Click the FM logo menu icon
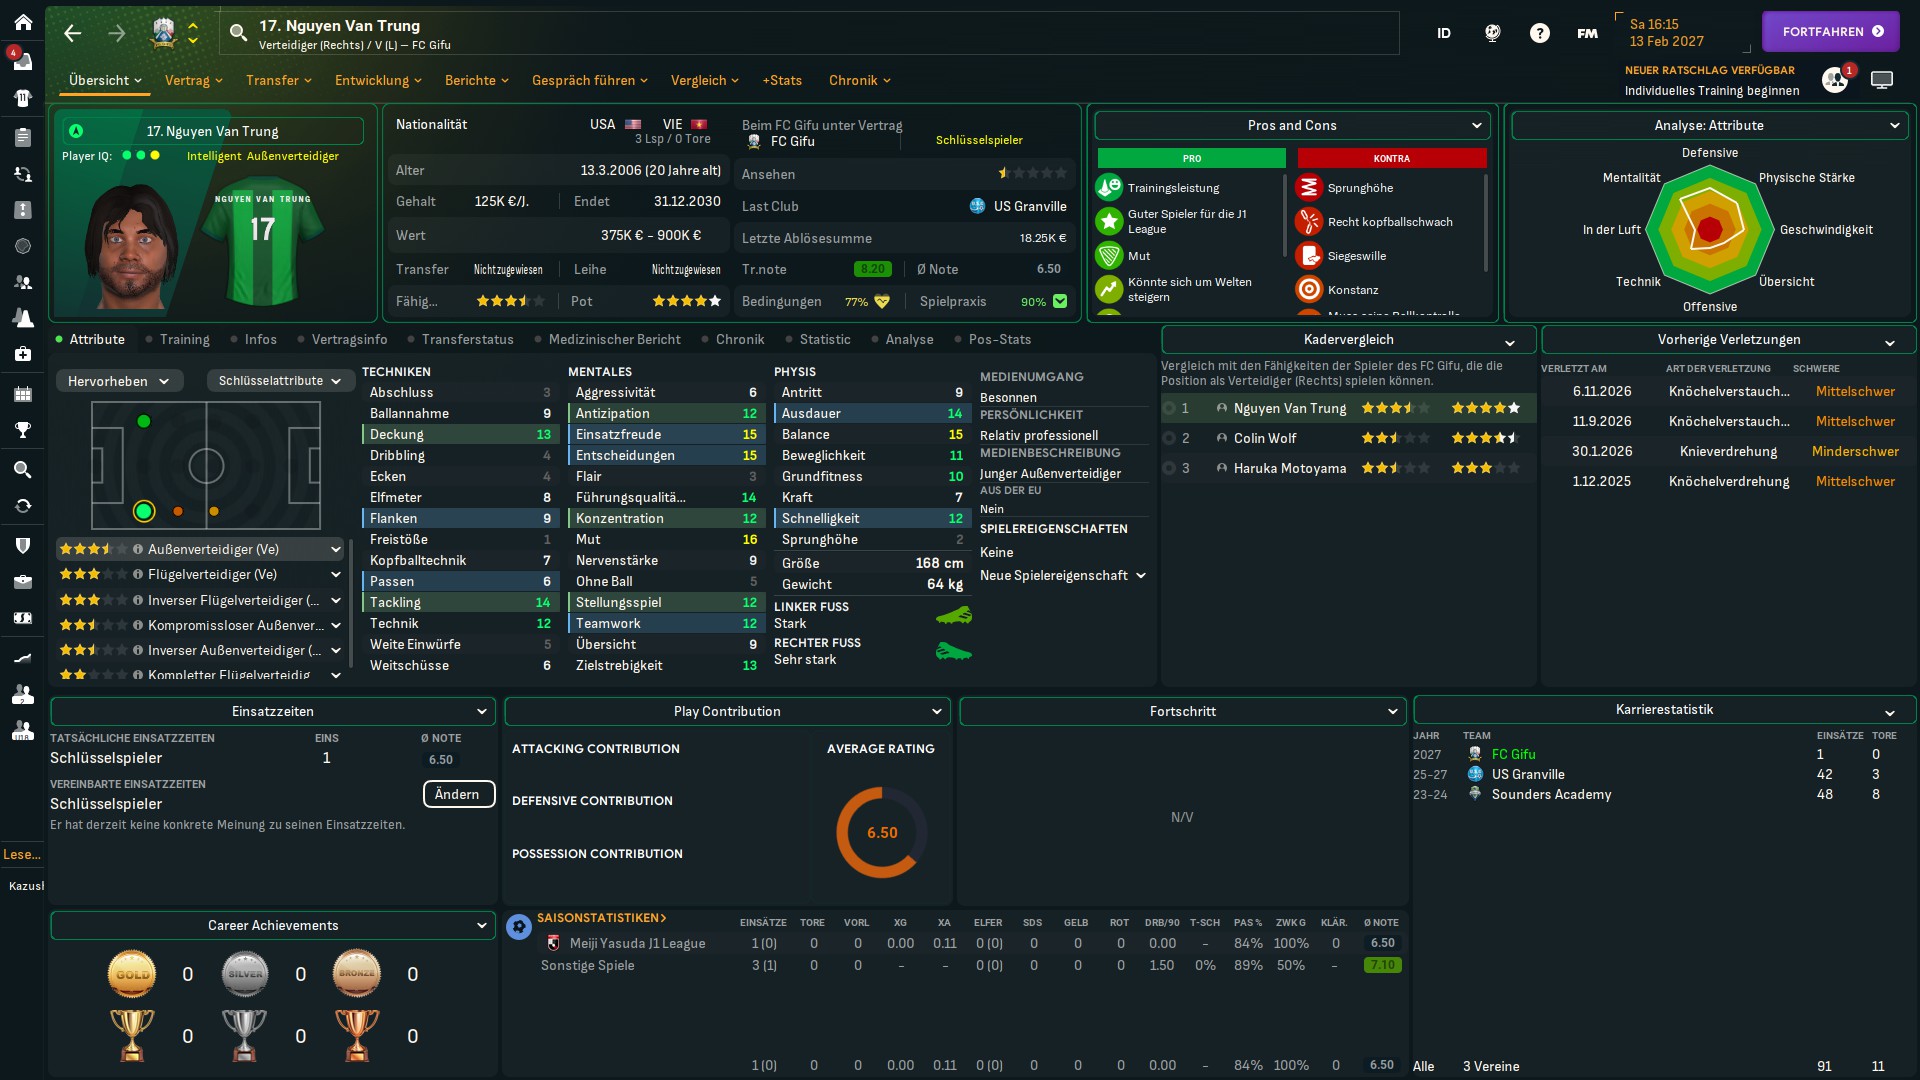1920x1080 pixels. tap(1587, 33)
